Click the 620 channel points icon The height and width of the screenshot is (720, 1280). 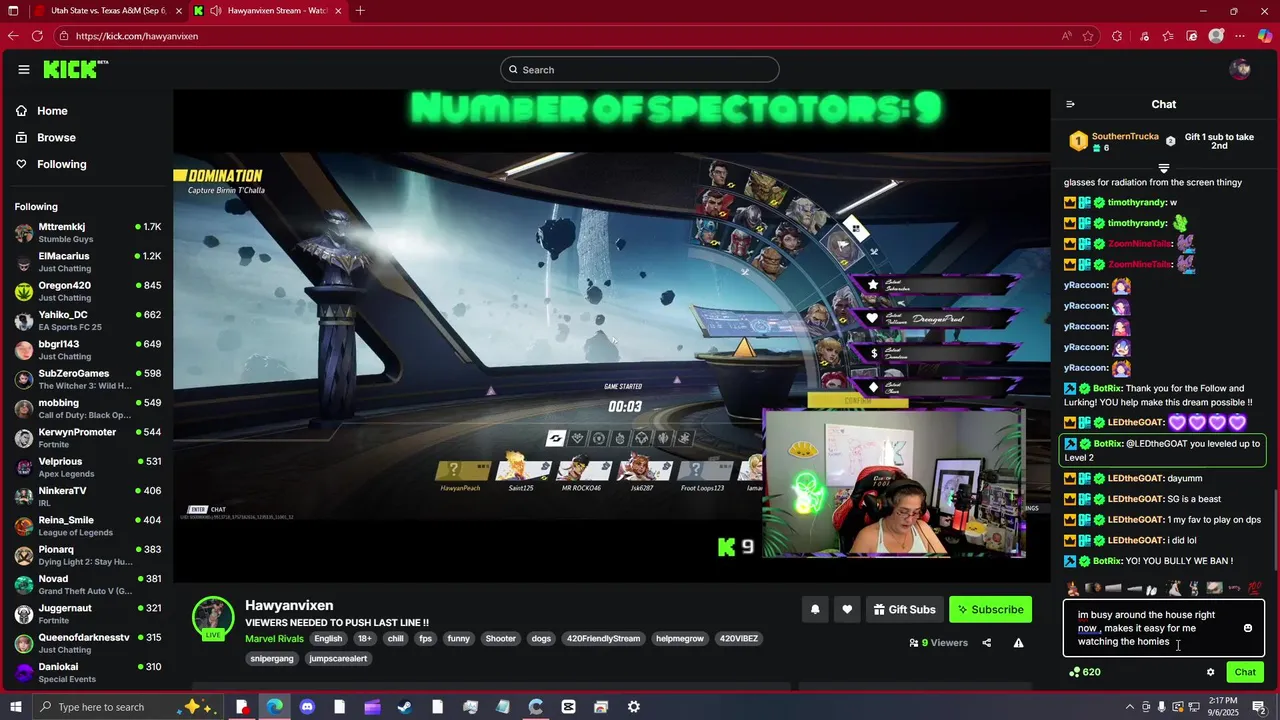click(x=1075, y=672)
